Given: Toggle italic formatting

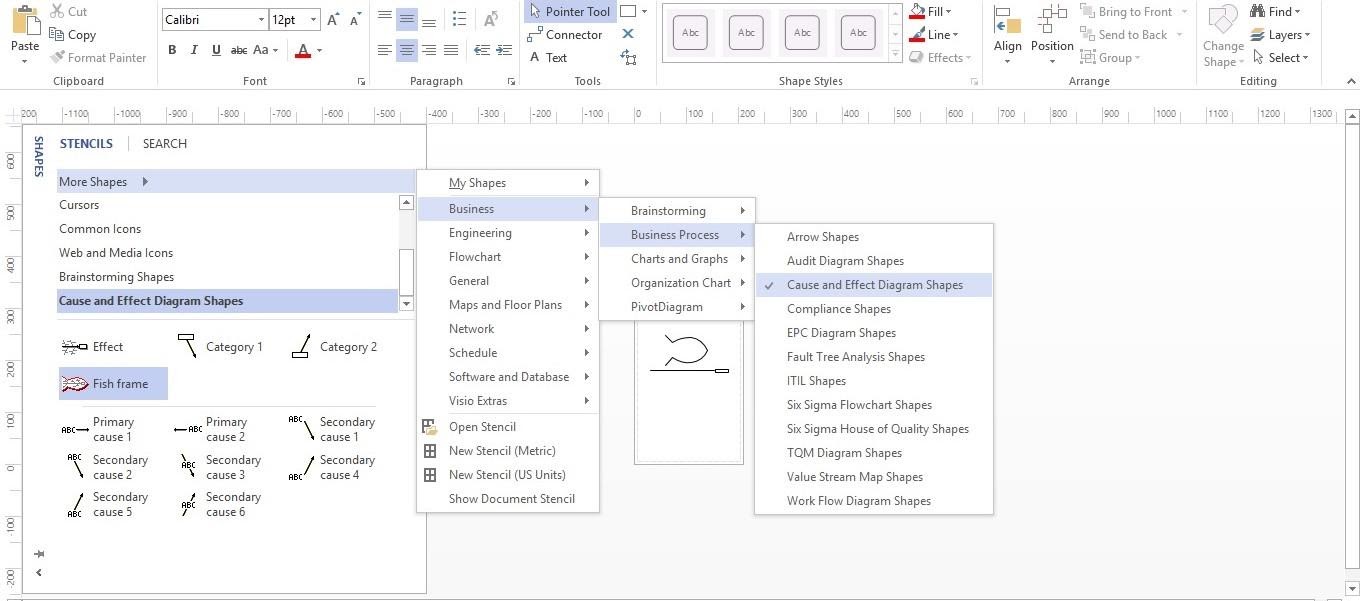Looking at the screenshot, I should (x=193, y=49).
